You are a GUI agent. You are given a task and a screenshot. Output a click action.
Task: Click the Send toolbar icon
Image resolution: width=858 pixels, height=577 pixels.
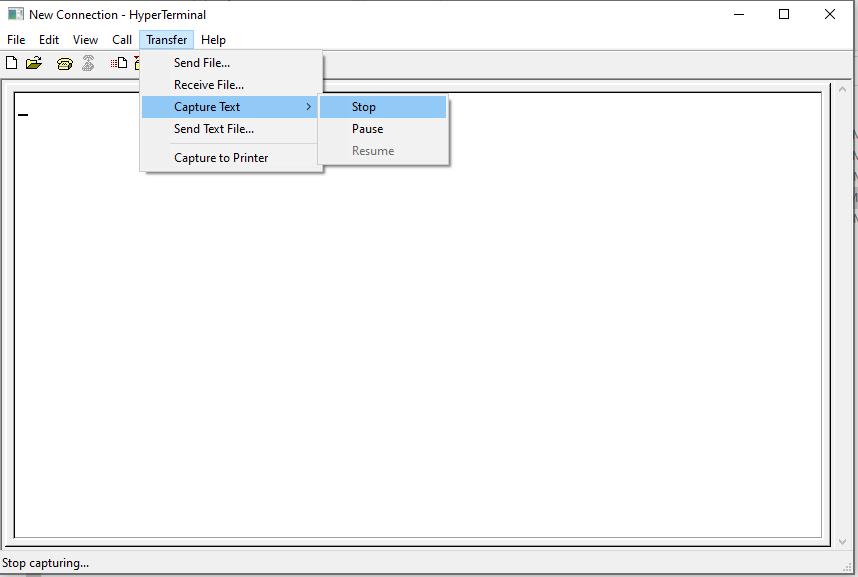119,62
